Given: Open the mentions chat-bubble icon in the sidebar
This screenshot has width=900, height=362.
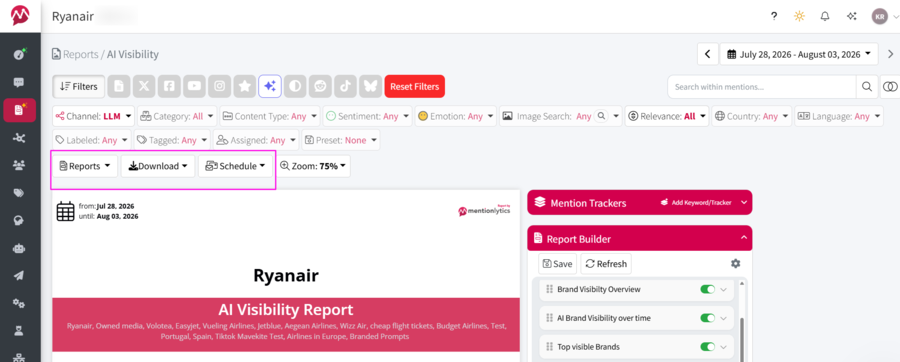Looking at the screenshot, I should pos(20,83).
